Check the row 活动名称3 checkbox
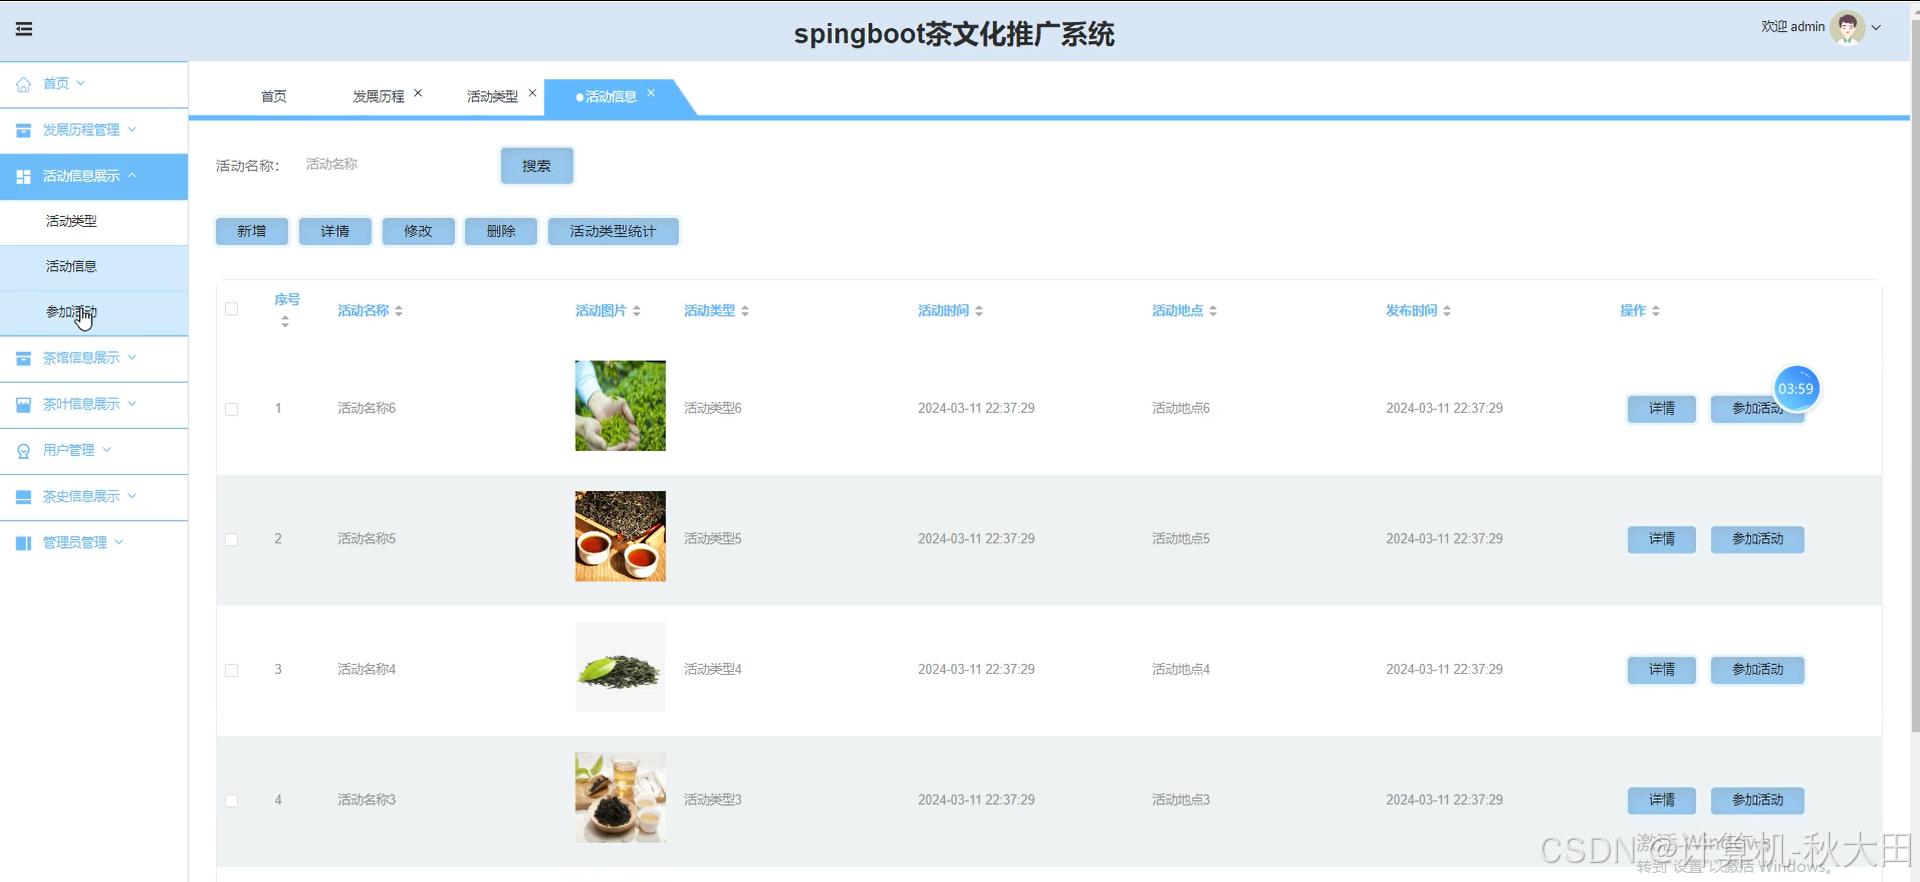1920x882 pixels. (232, 801)
